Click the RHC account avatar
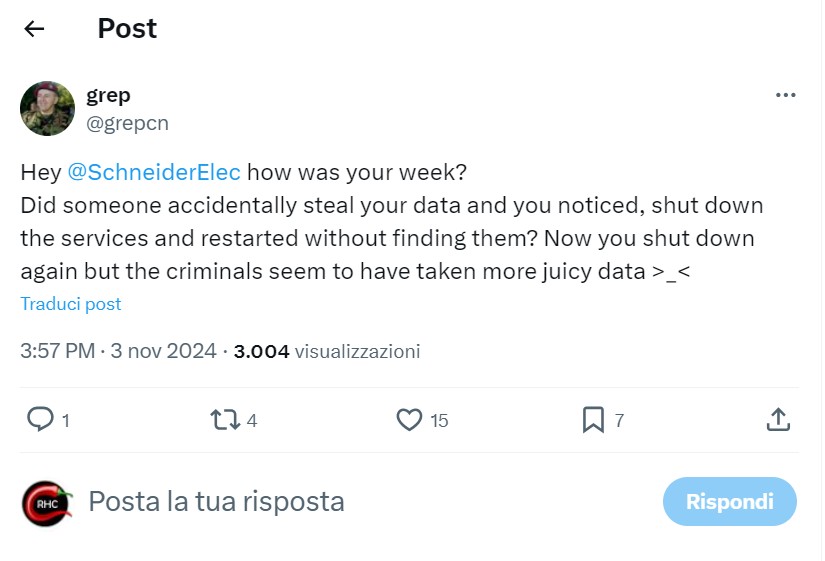This screenshot has width=825, height=561. coord(48,501)
